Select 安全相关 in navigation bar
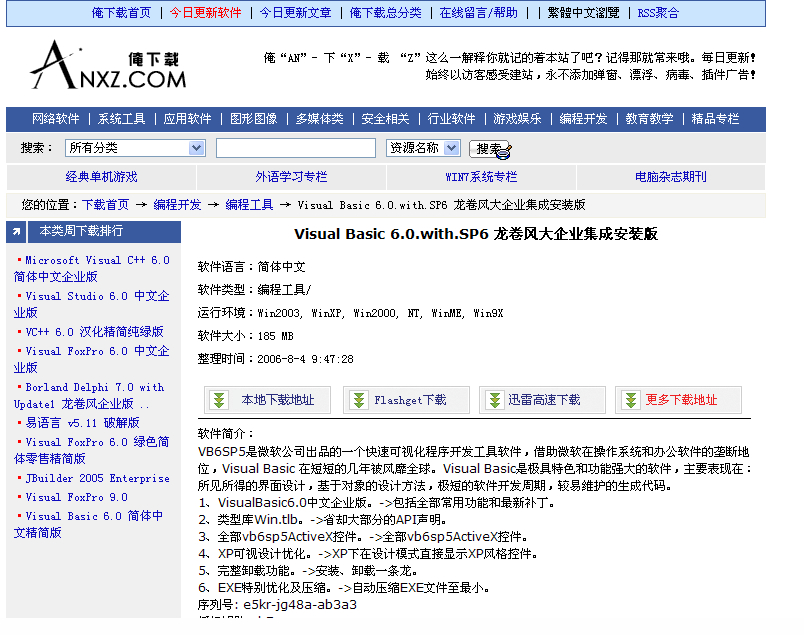The height and width of the screenshot is (635, 804). click(x=385, y=119)
